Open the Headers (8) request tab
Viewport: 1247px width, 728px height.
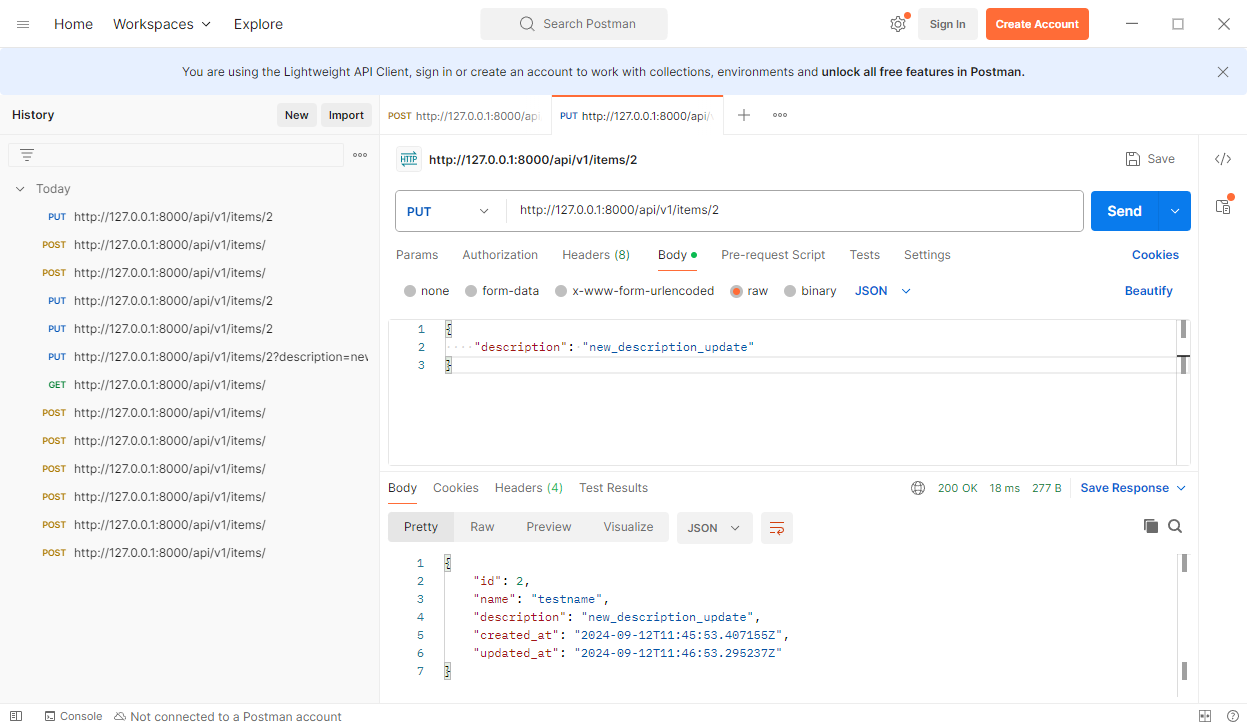tap(596, 255)
